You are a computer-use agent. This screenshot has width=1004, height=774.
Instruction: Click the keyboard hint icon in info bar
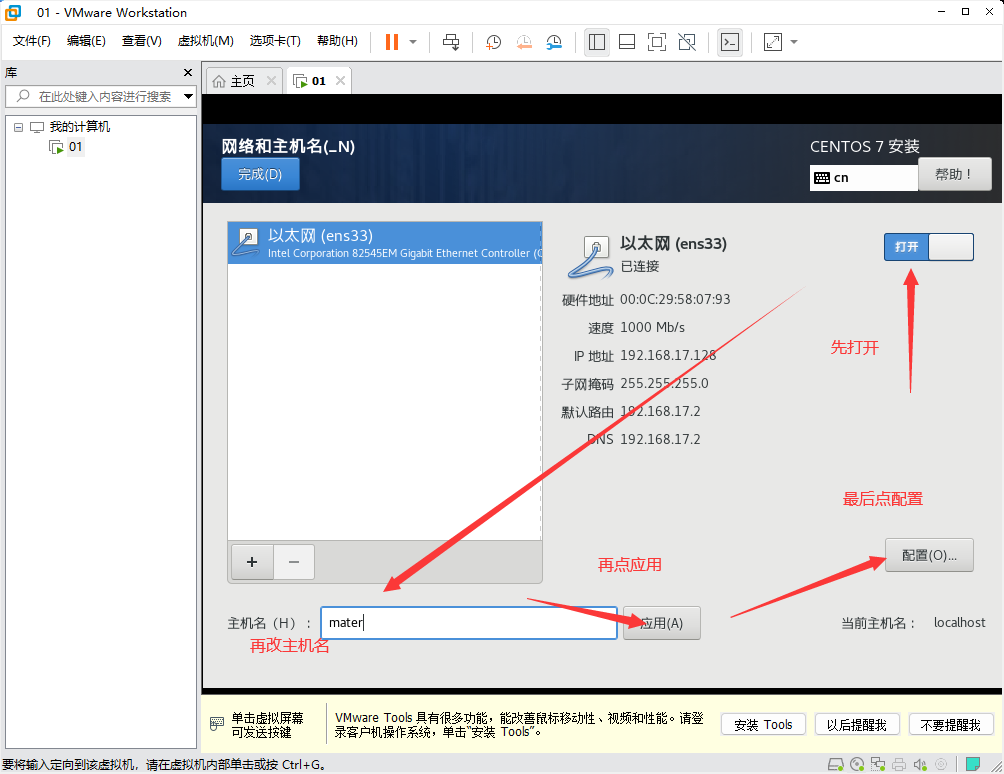(x=216, y=724)
